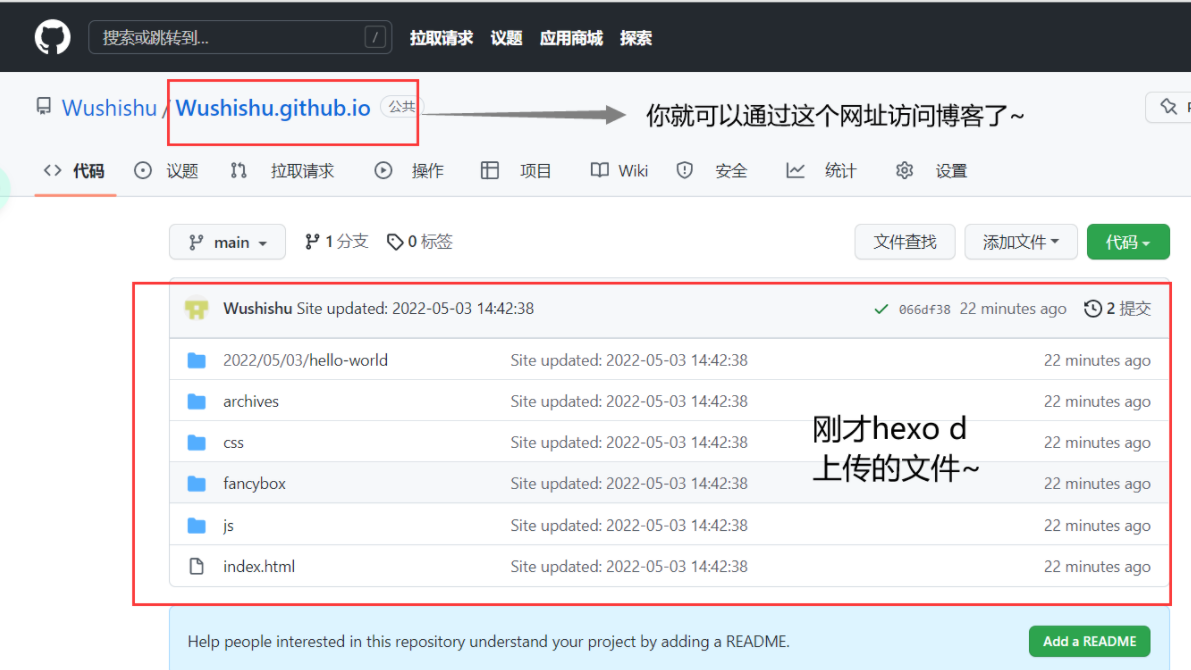Open the Wushishu profile link
This screenshot has height=670, width=1191.
click(109, 107)
